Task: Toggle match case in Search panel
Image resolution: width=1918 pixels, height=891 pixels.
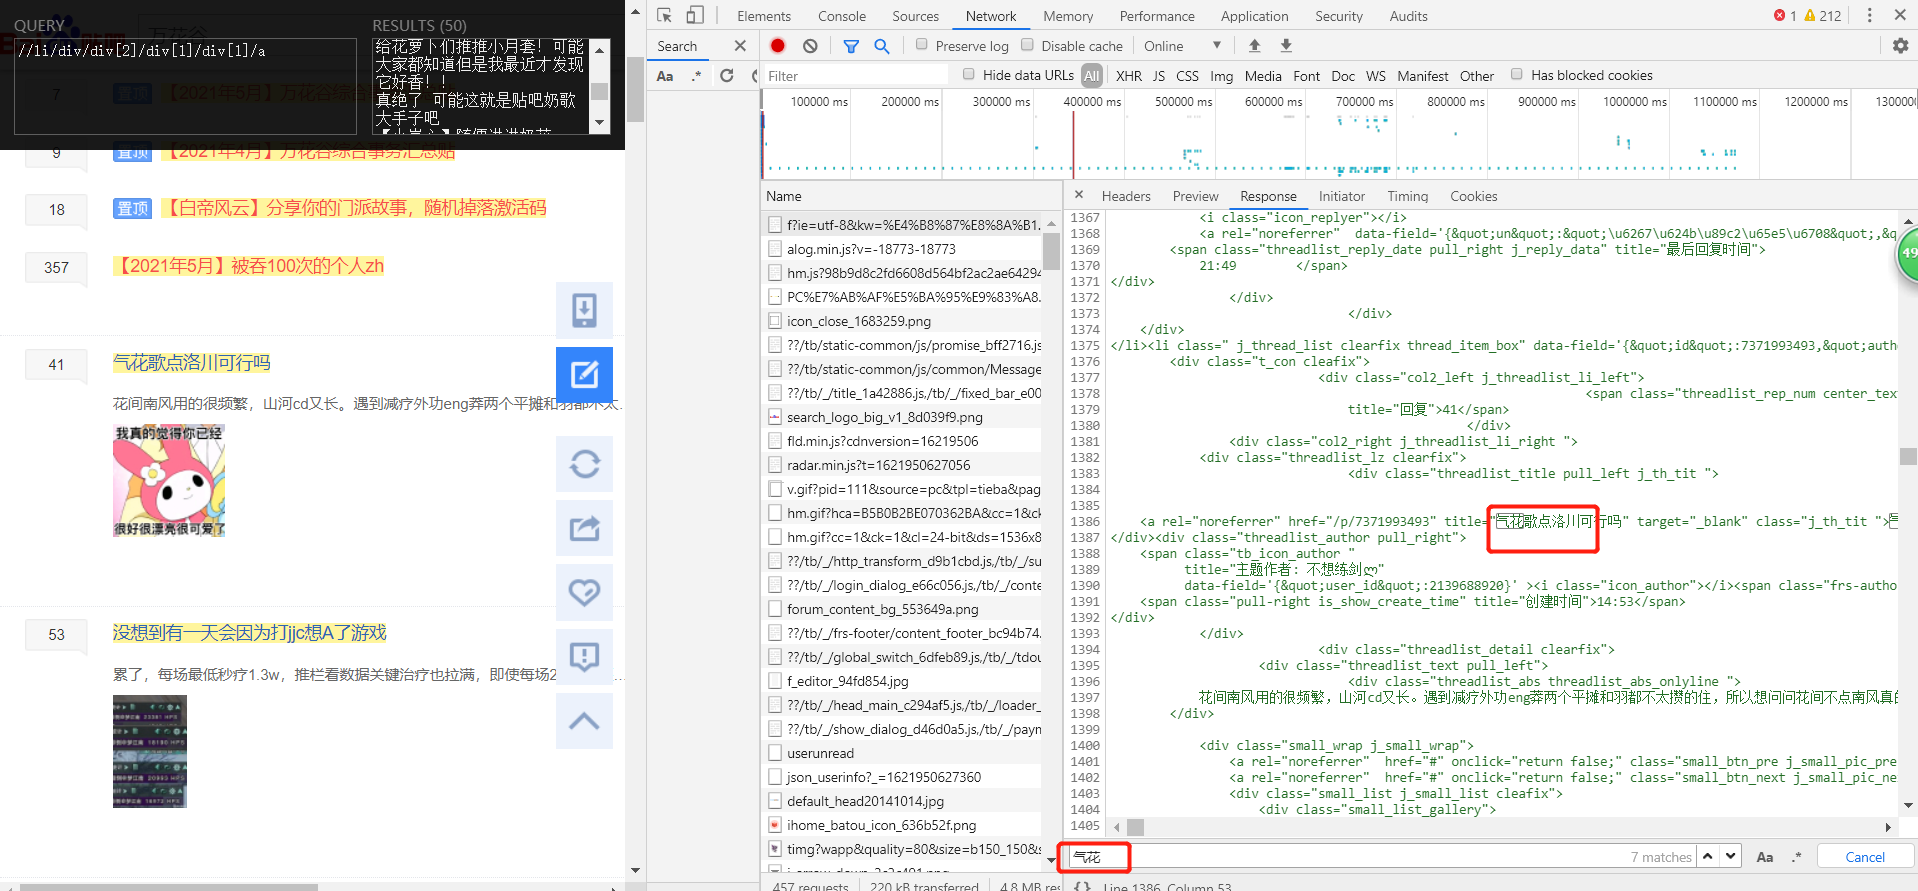Action: coord(665,76)
